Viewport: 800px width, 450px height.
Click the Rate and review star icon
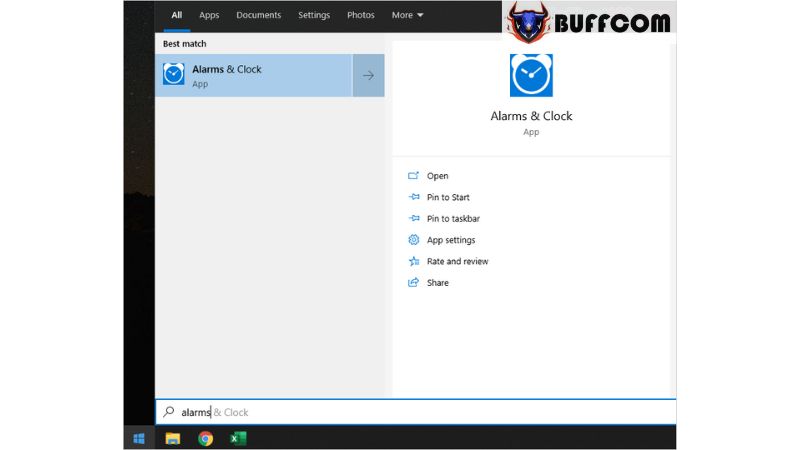[414, 261]
